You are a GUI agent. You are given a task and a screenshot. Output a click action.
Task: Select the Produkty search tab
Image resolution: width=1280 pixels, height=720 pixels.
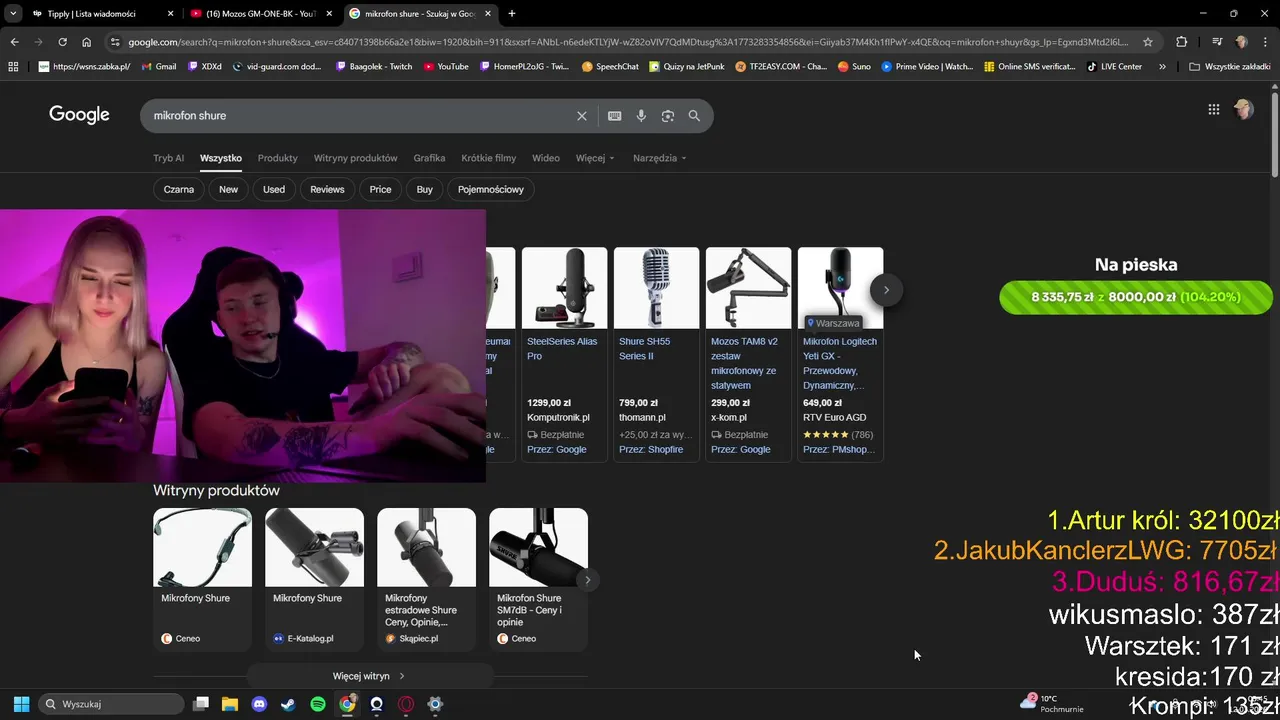tap(277, 158)
